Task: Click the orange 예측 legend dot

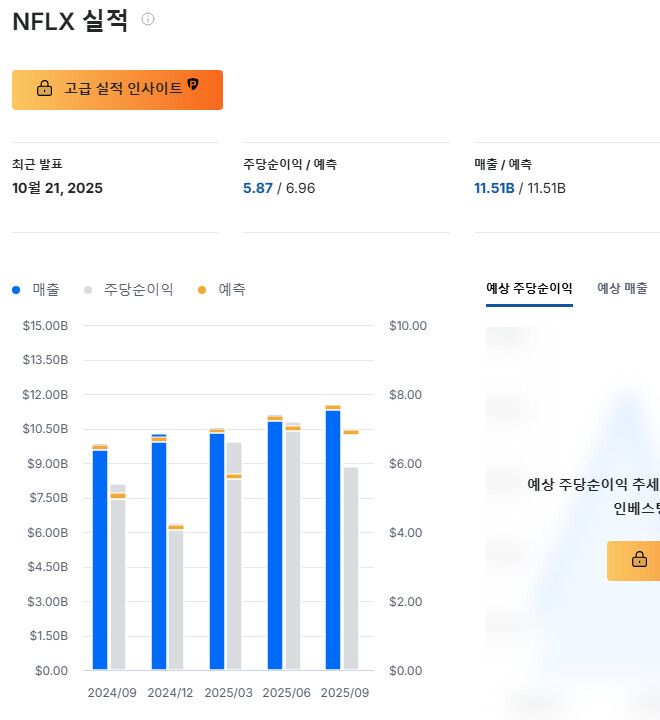Action: pyautogui.click(x=202, y=290)
